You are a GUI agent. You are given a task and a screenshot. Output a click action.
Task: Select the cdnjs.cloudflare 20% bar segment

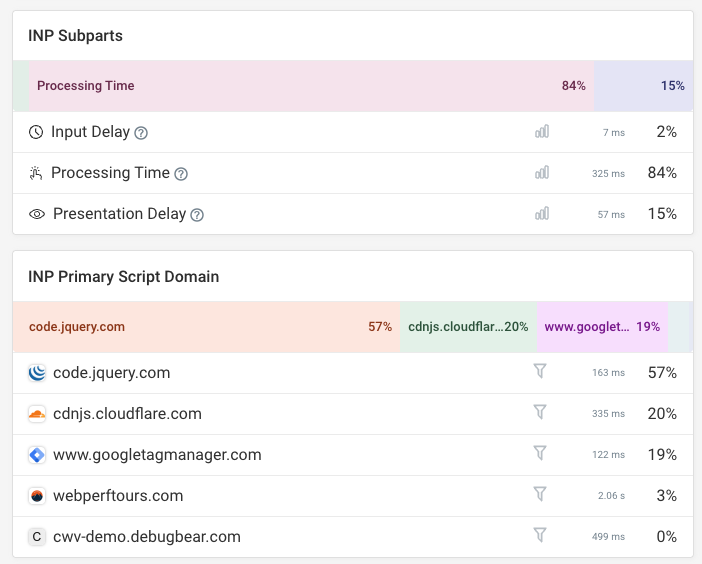[x=468, y=327]
